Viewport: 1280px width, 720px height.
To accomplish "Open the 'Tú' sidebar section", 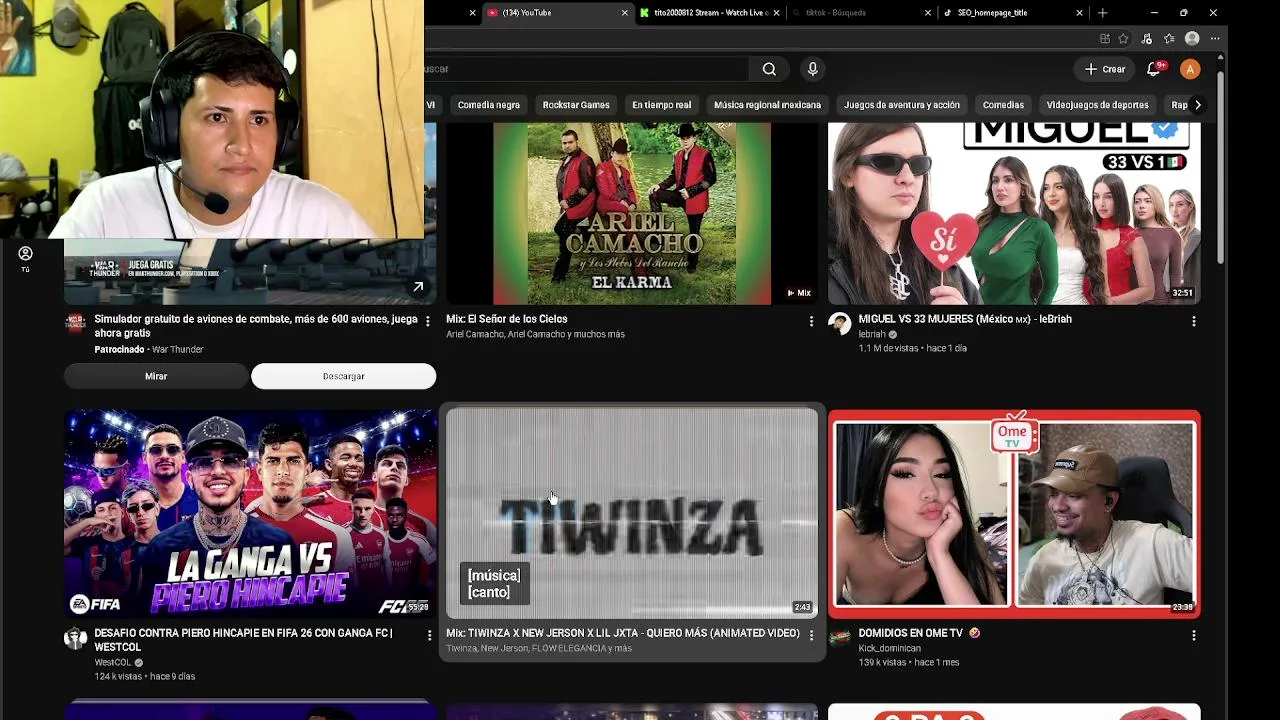I will [25, 259].
